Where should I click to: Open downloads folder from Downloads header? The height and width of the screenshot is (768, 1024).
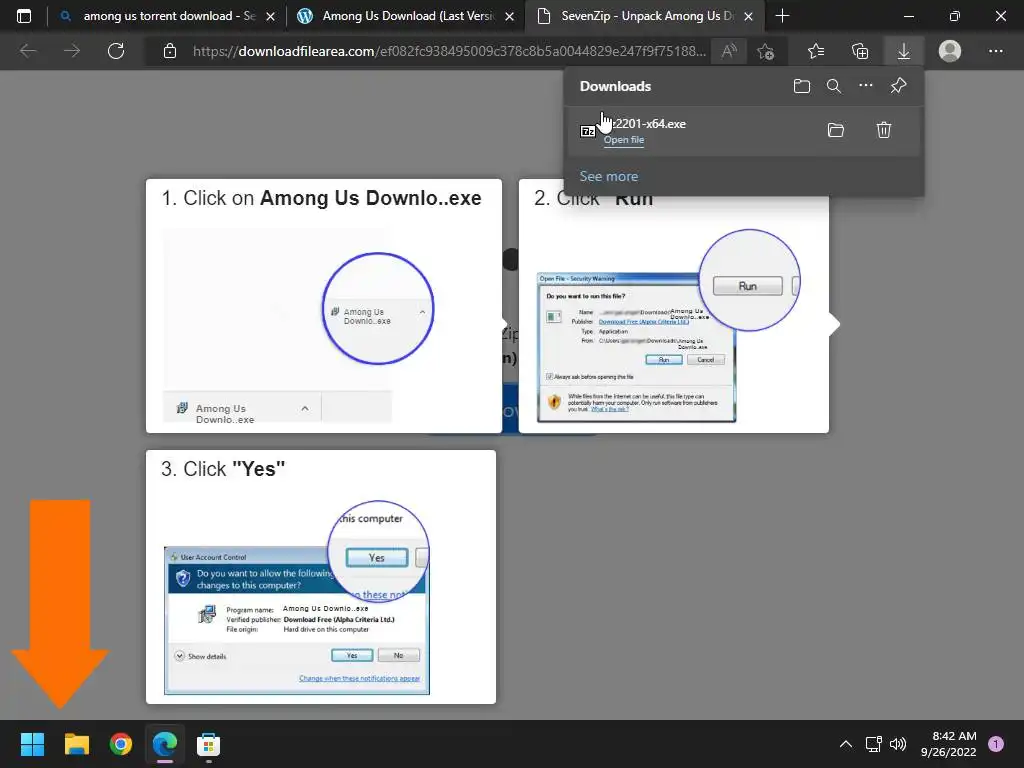pyautogui.click(x=802, y=86)
